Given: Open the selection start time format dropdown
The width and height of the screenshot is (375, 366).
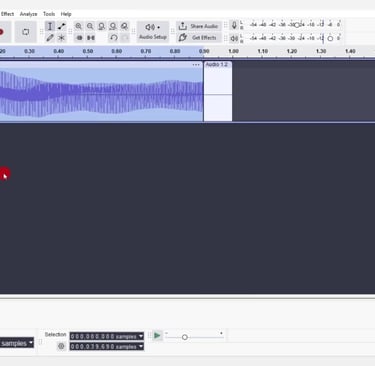Looking at the screenshot, I should pos(141,336).
